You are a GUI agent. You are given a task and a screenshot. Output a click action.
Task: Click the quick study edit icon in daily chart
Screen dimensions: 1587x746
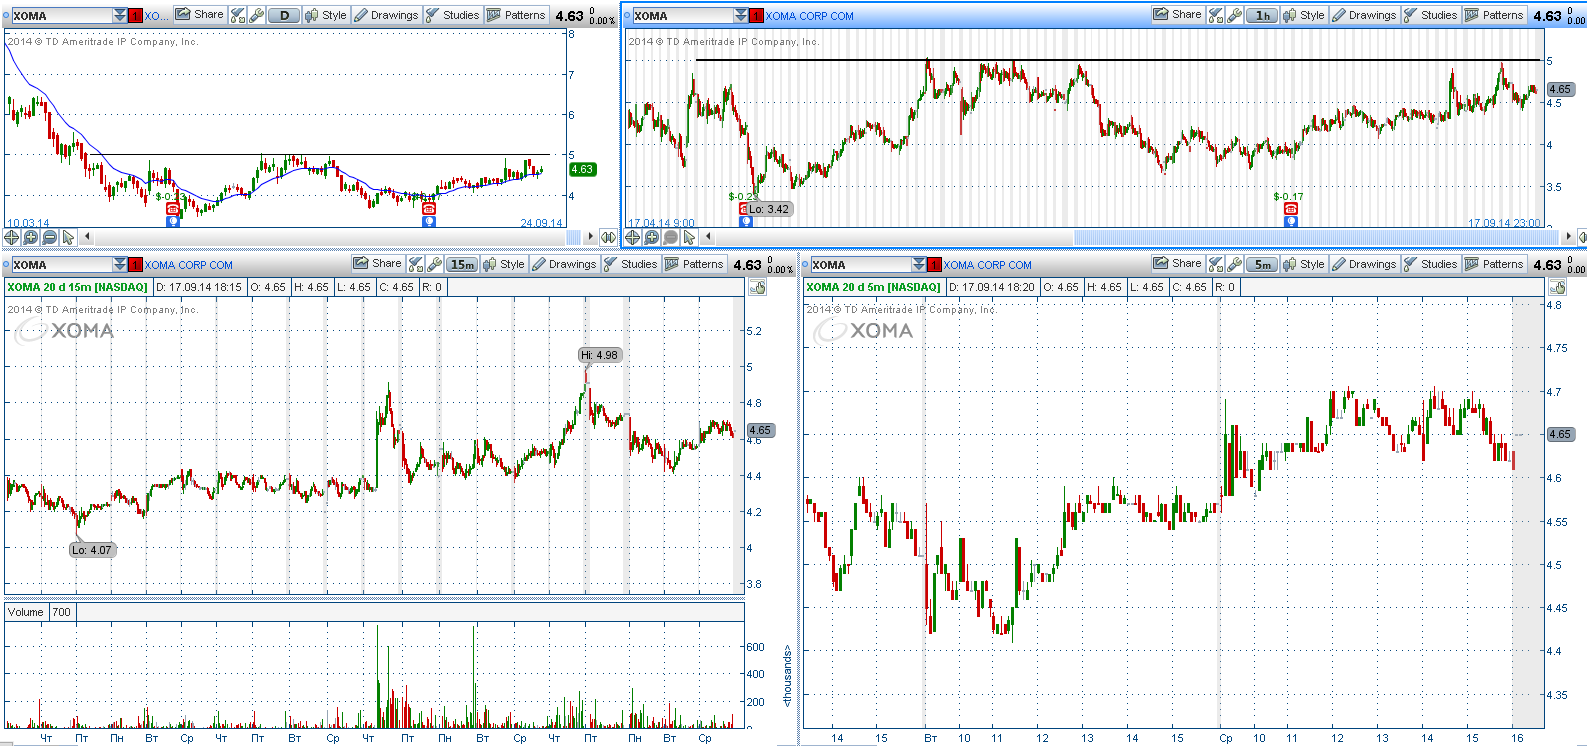pos(238,15)
